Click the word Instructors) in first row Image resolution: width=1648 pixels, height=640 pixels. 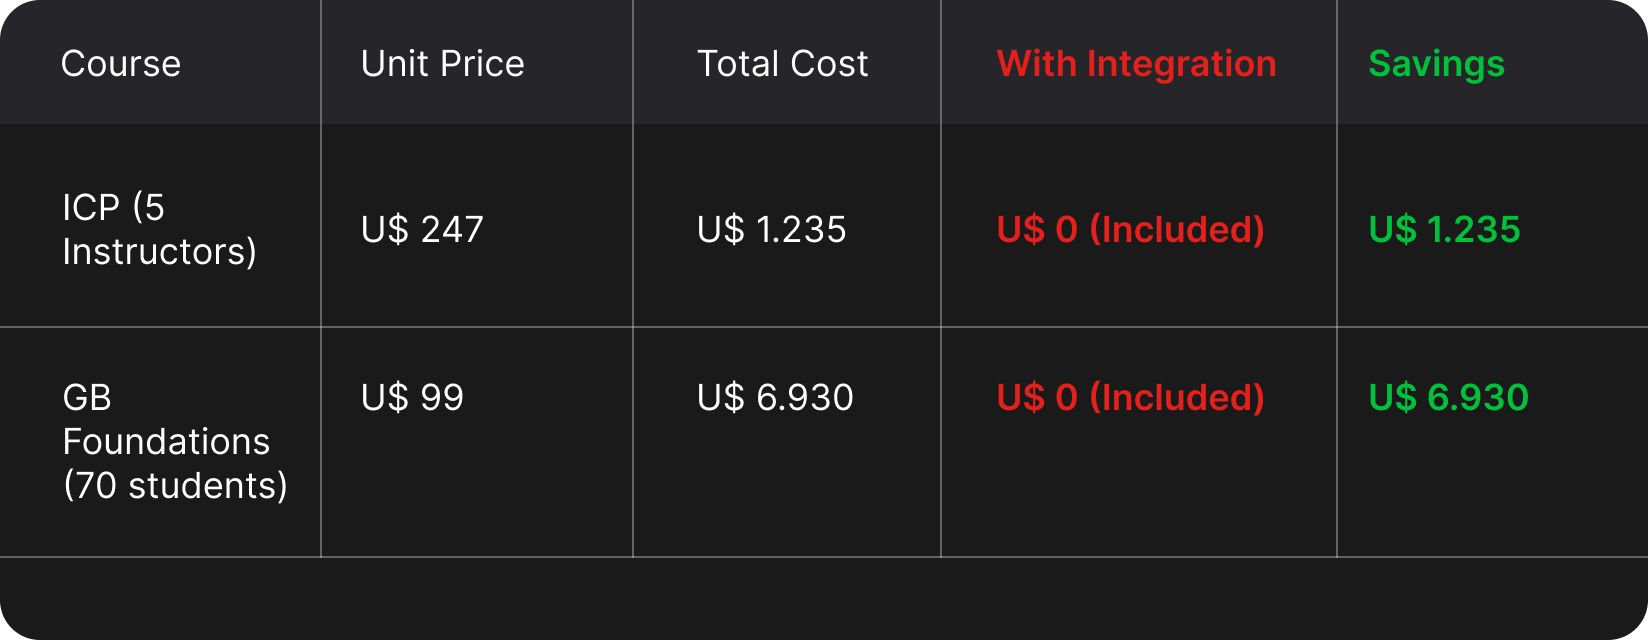click(x=160, y=252)
